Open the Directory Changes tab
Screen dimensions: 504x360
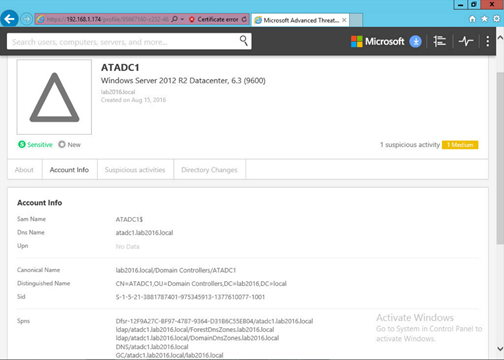pyautogui.click(x=209, y=170)
